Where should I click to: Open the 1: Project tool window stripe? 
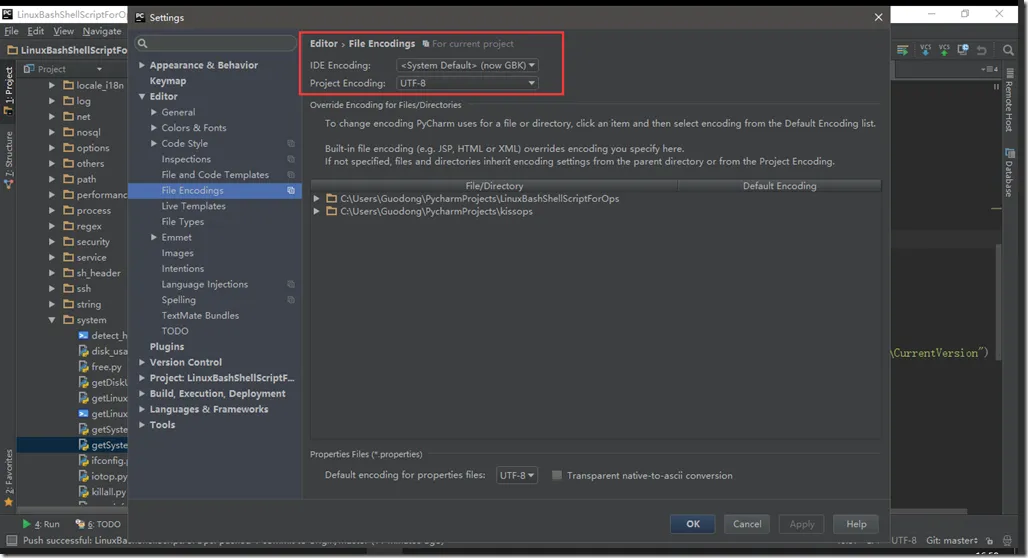point(9,90)
